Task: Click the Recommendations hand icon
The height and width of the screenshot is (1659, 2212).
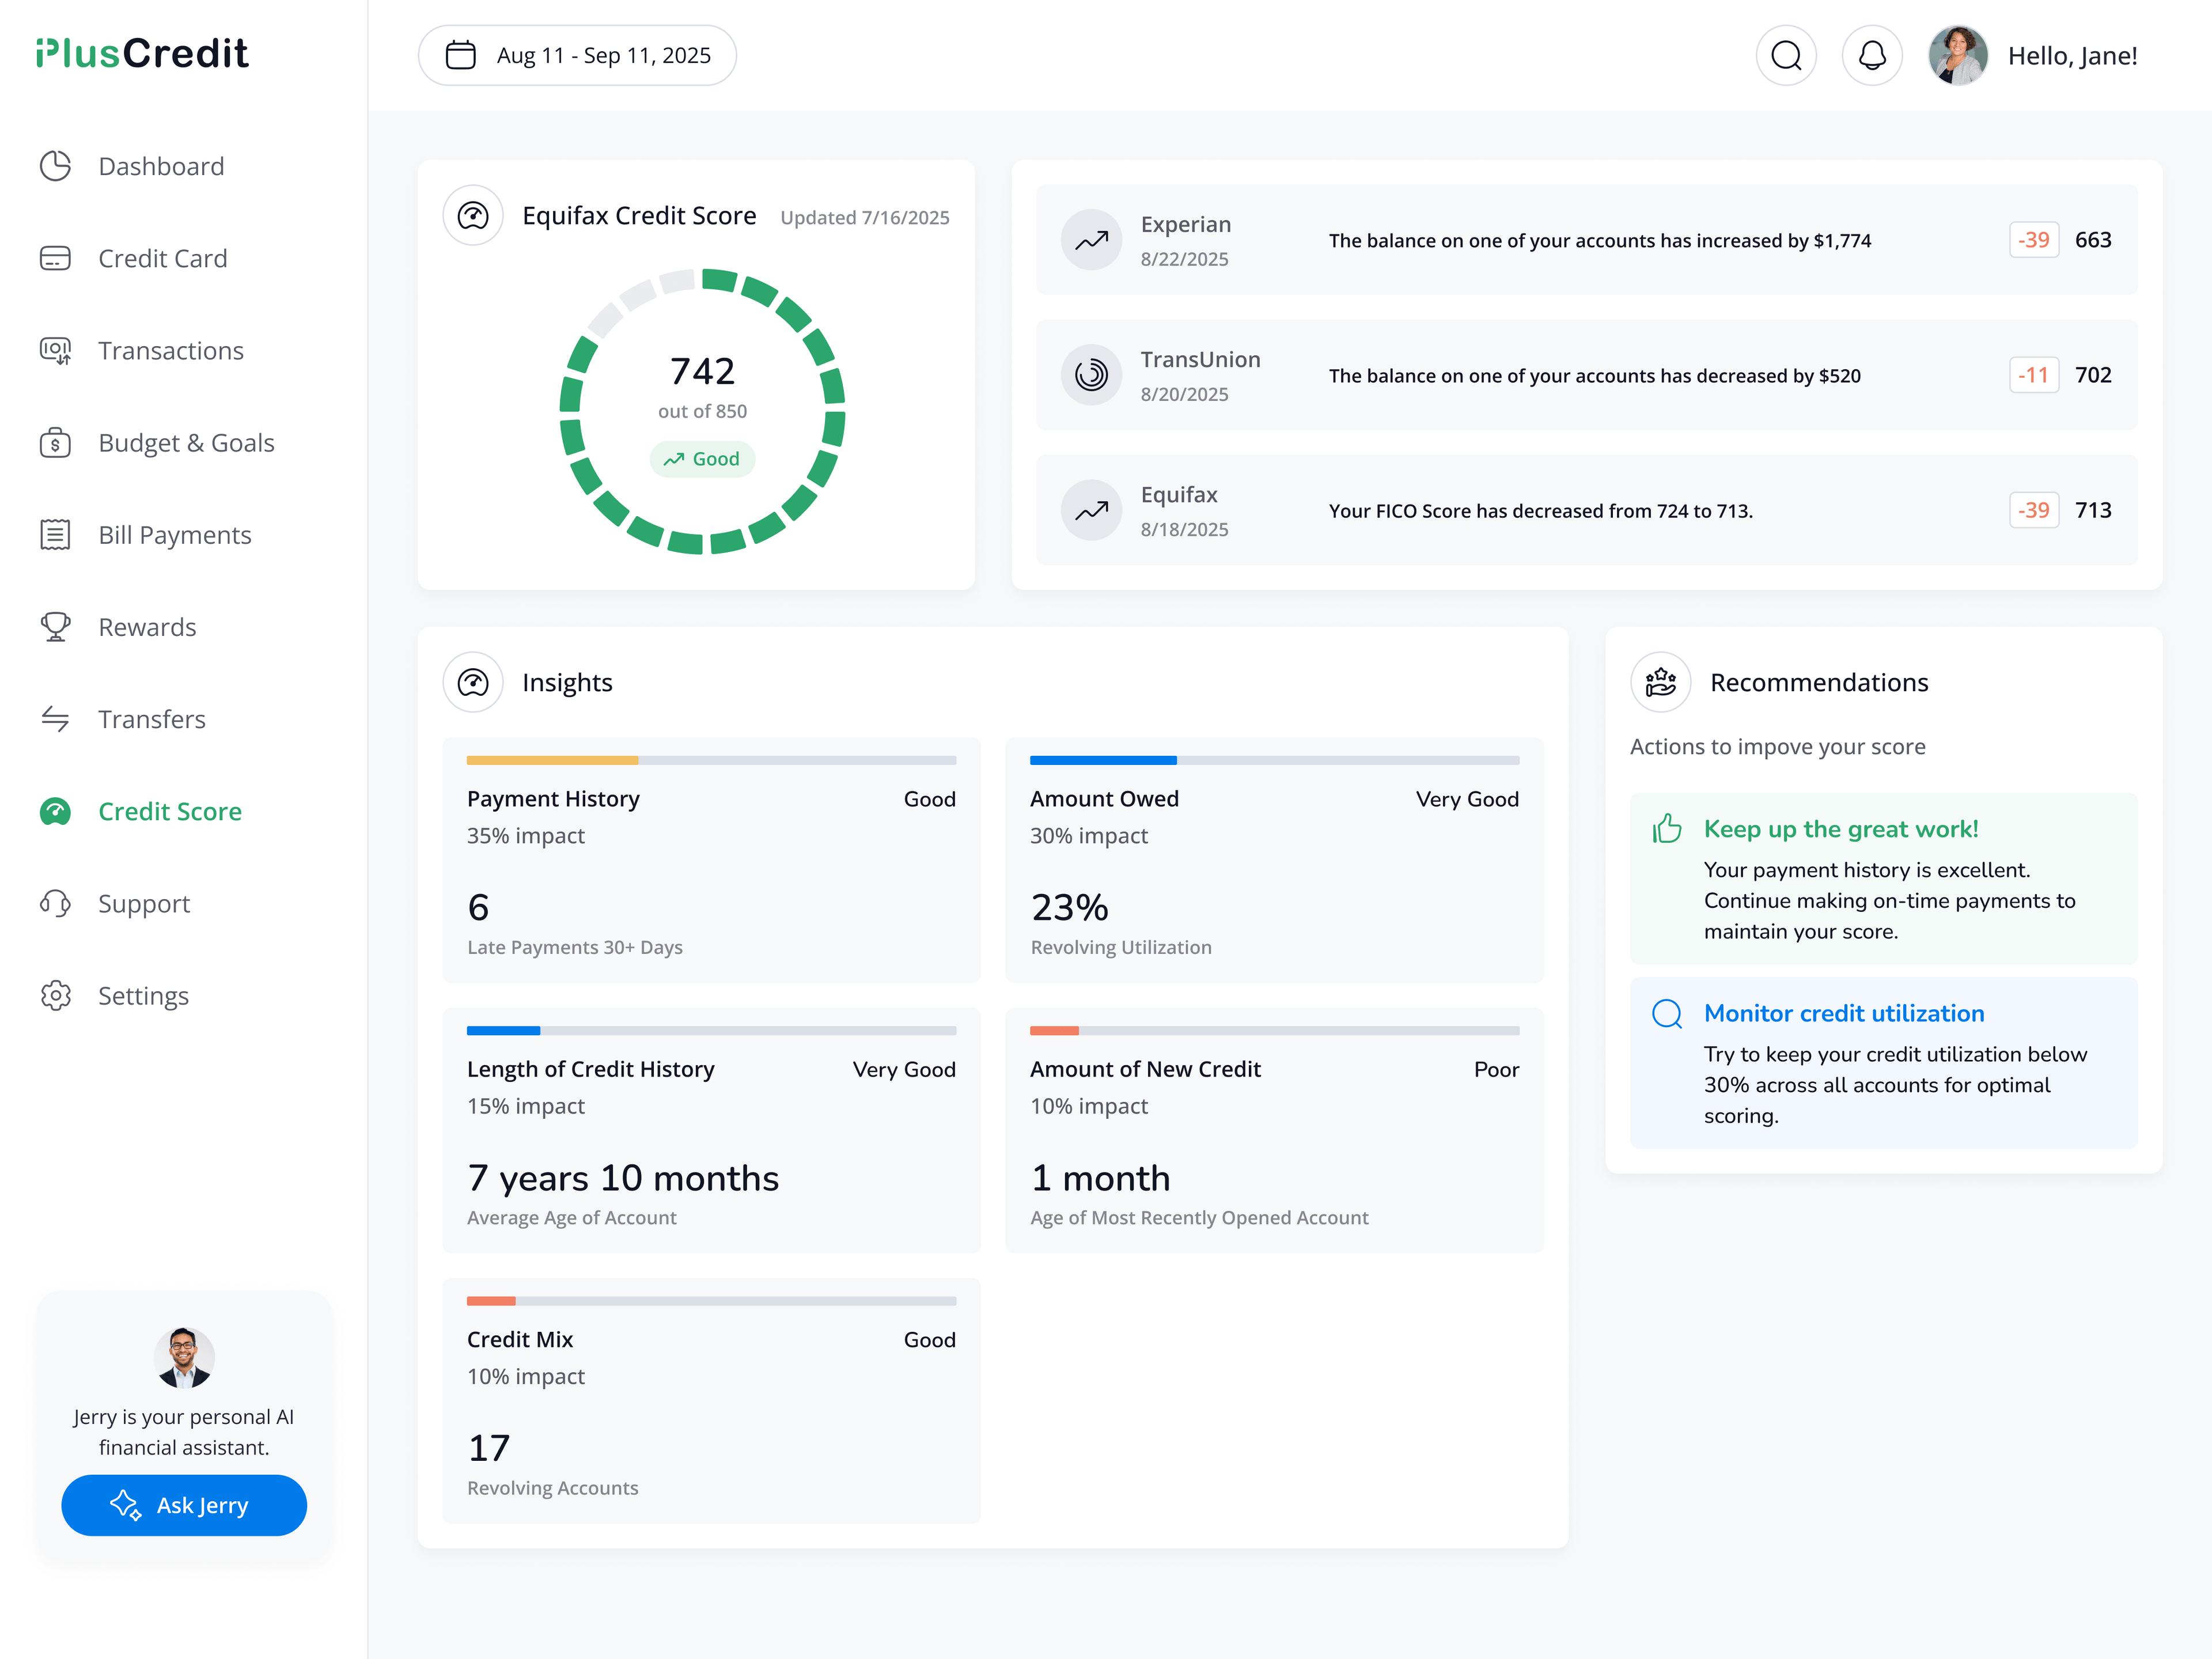Action: 1661,682
